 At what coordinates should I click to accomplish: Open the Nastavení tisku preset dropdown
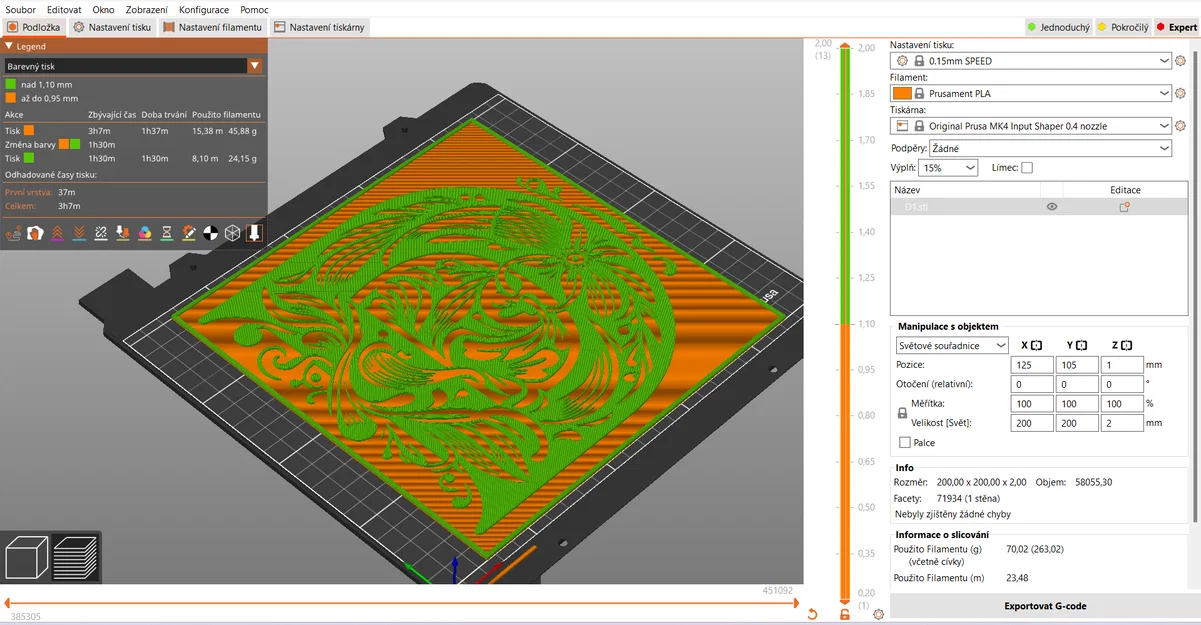pyautogui.click(x=1031, y=61)
